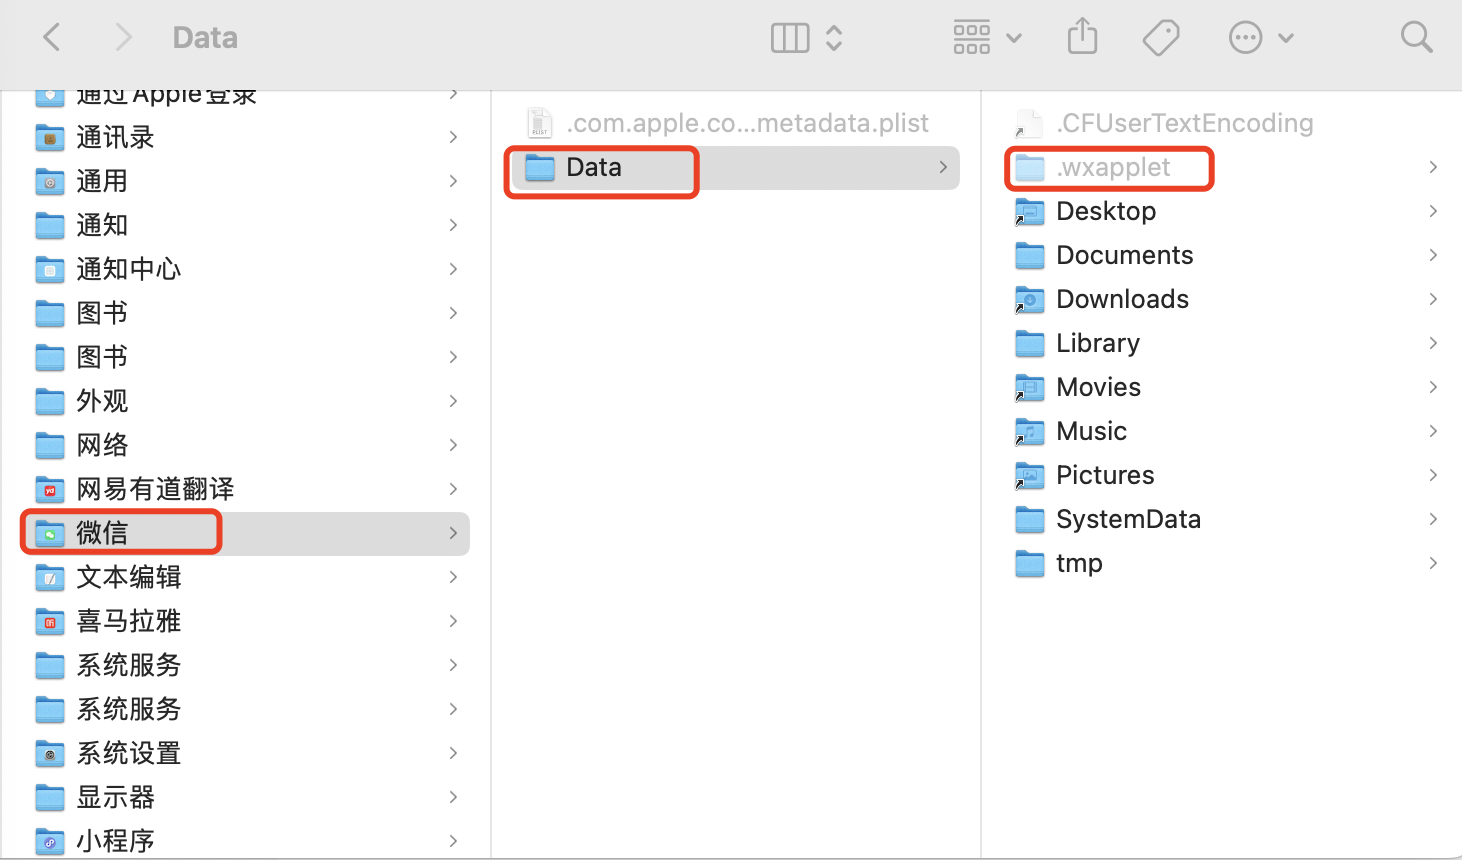Select the Pictures alias folder icon

[x=1030, y=475]
